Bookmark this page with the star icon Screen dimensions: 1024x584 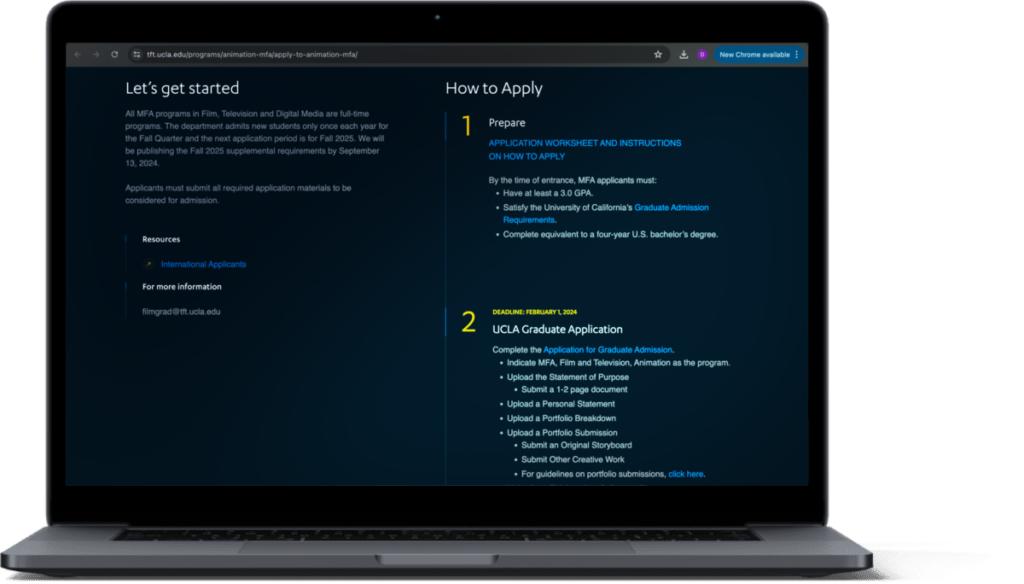pyautogui.click(x=658, y=55)
